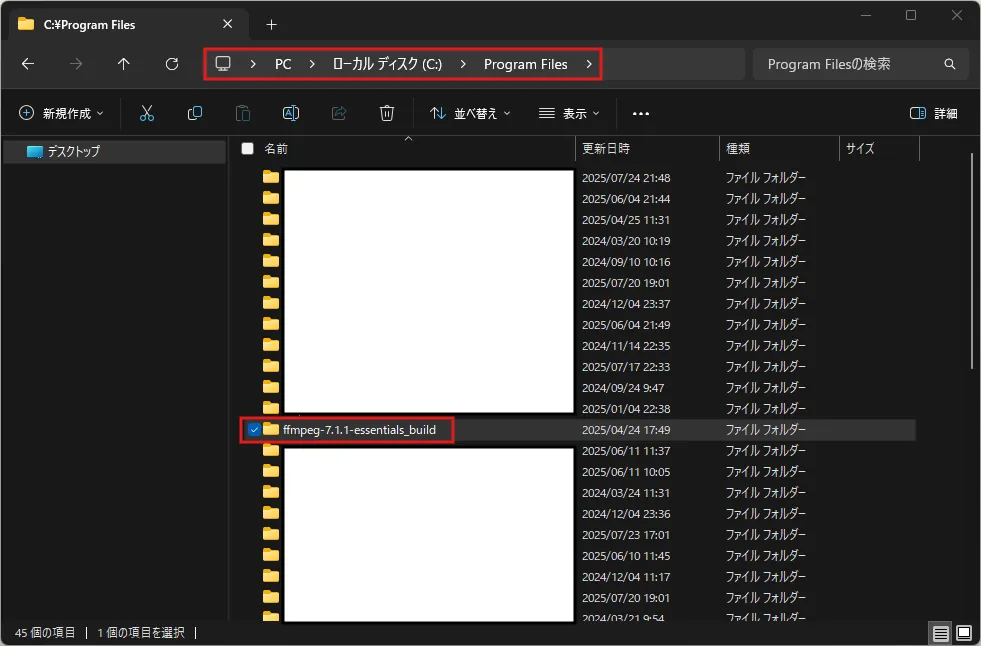This screenshot has height=646, width=981.
Task: Click the 1 個の項目を選択 status text
Action: click(x=141, y=633)
